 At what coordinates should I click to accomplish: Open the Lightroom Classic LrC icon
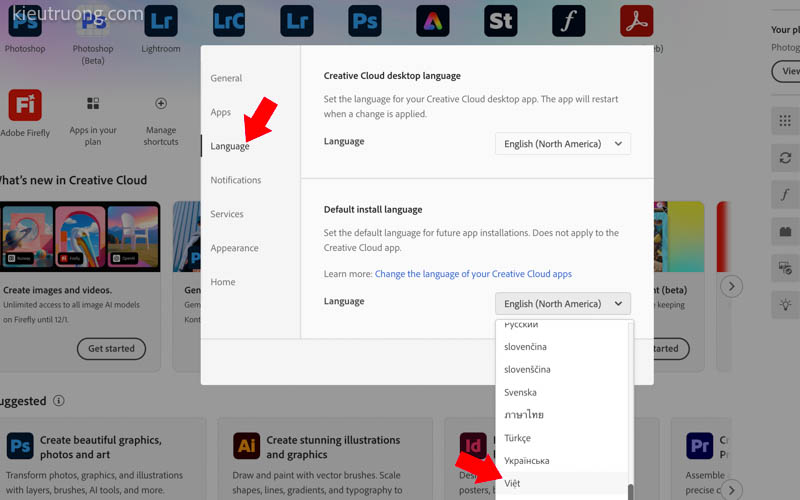click(x=229, y=21)
